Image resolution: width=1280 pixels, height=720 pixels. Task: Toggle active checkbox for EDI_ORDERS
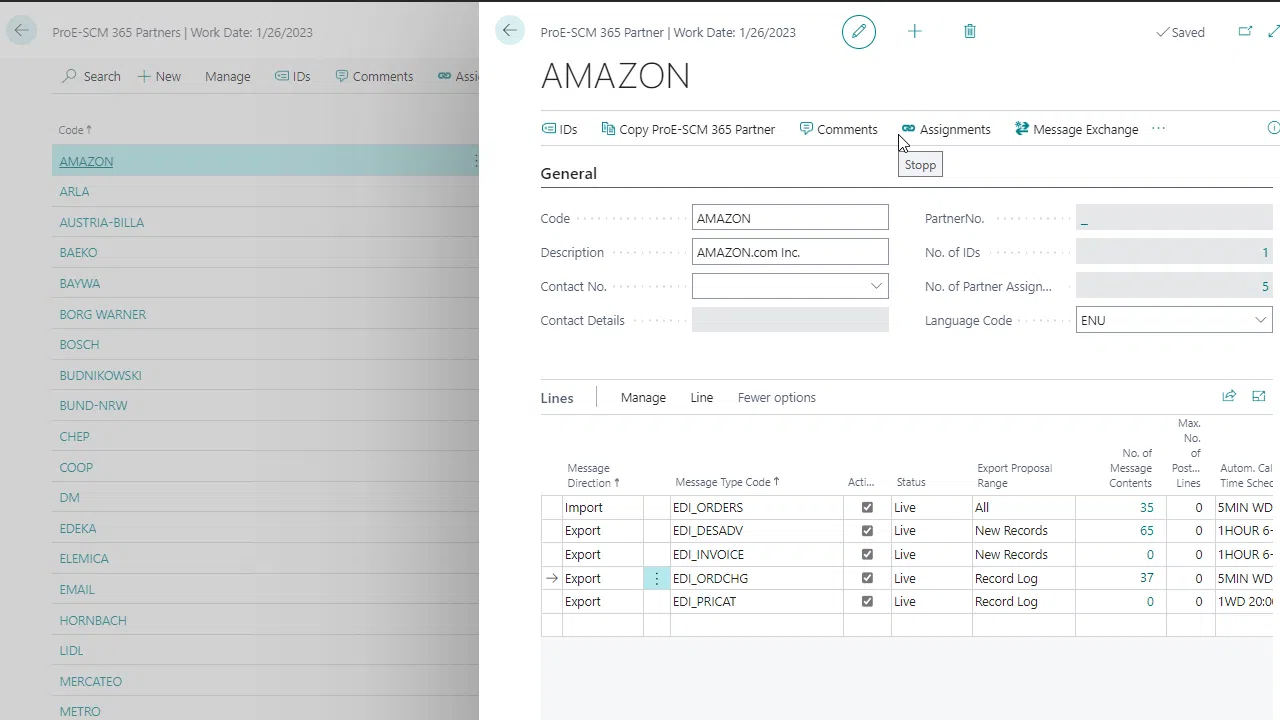(867, 507)
